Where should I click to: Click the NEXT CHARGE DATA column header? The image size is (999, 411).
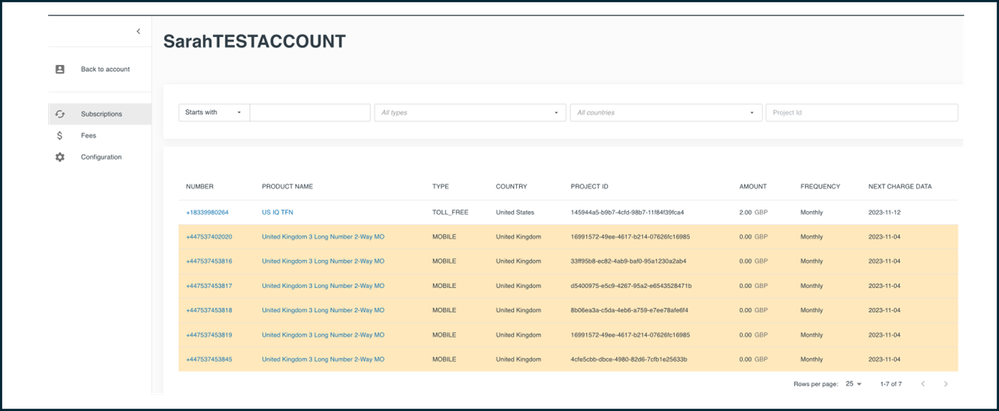click(x=900, y=187)
